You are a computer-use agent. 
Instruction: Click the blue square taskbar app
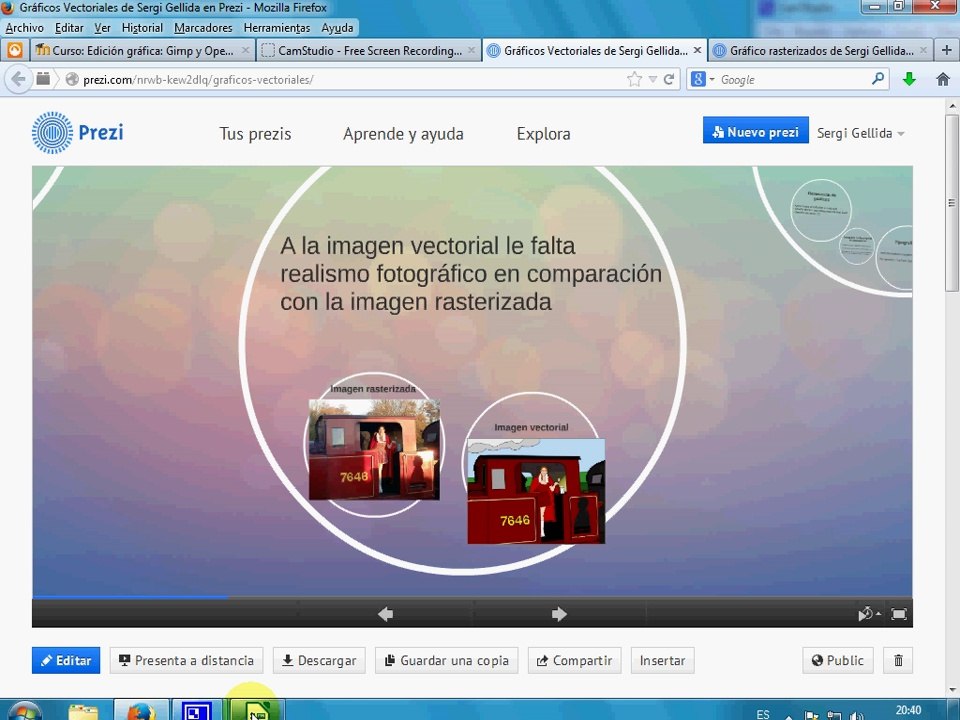coord(196,710)
